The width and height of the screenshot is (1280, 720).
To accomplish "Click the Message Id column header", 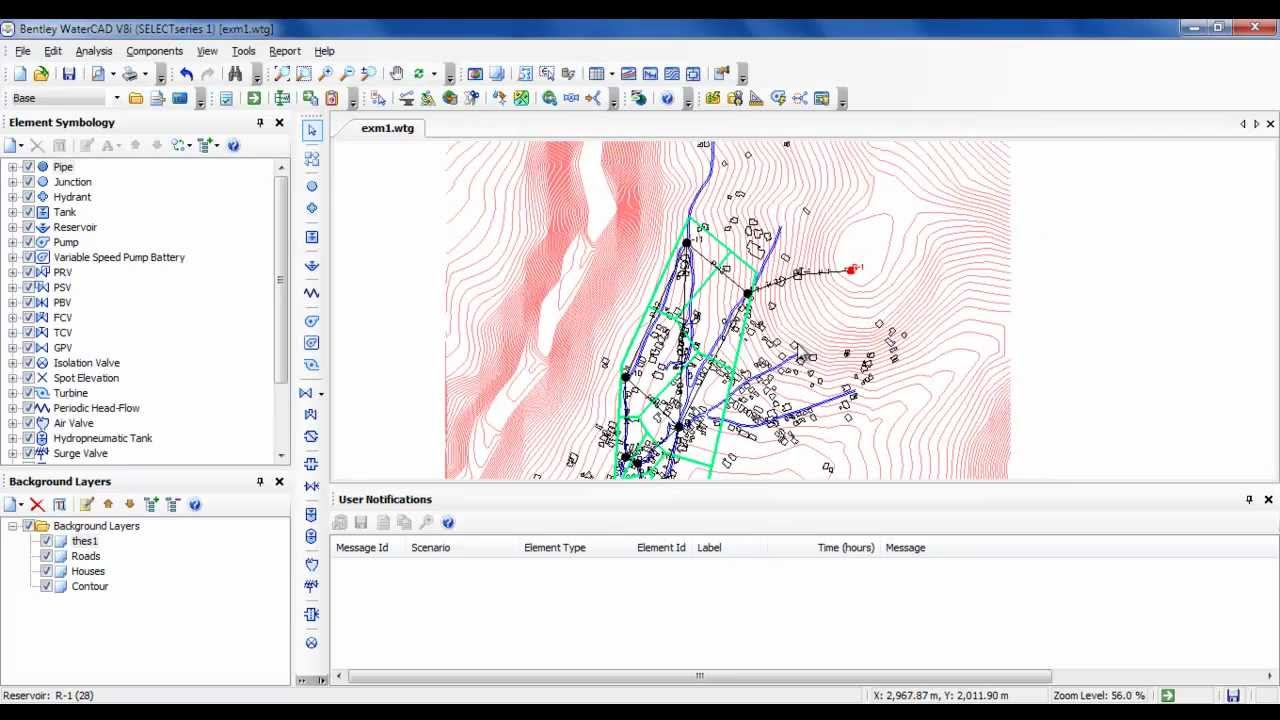I will click(x=362, y=548).
